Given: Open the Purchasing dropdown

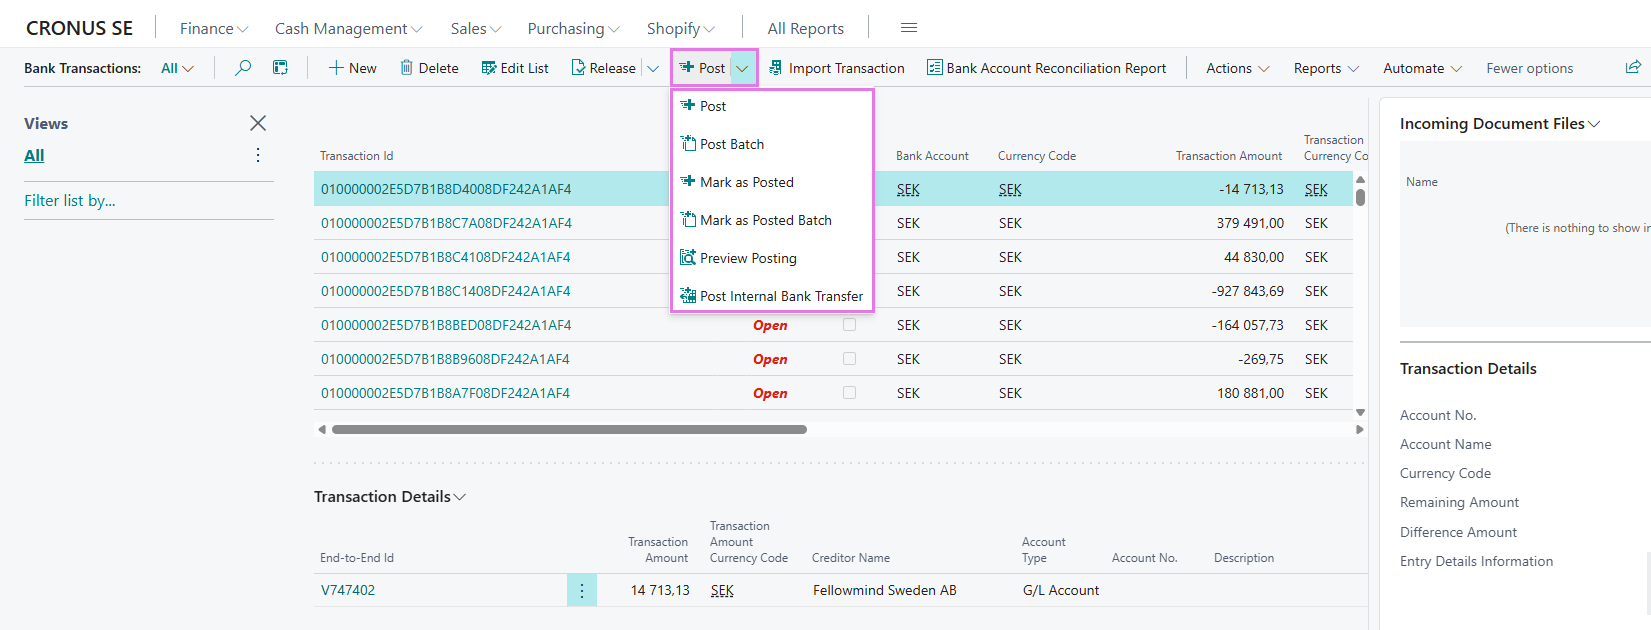Looking at the screenshot, I should coord(573,28).
